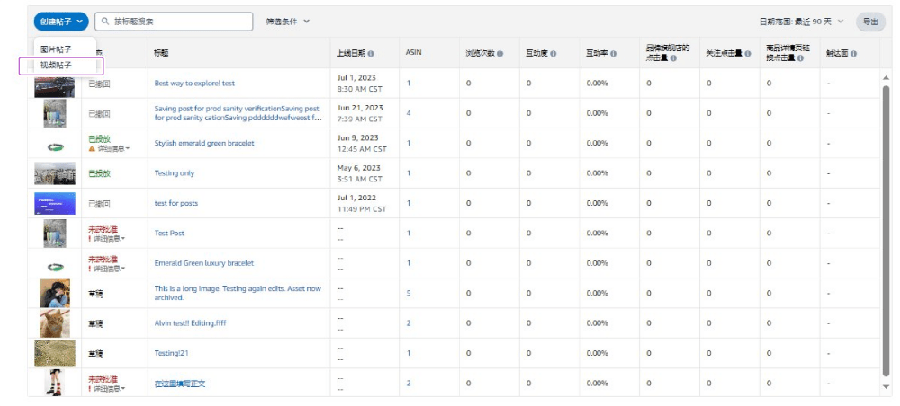Open the 'Emerald Green luxury bracelet' post link
Image resolution: width=900 pixels, height=406 pixels.
(x=204, y=263)
